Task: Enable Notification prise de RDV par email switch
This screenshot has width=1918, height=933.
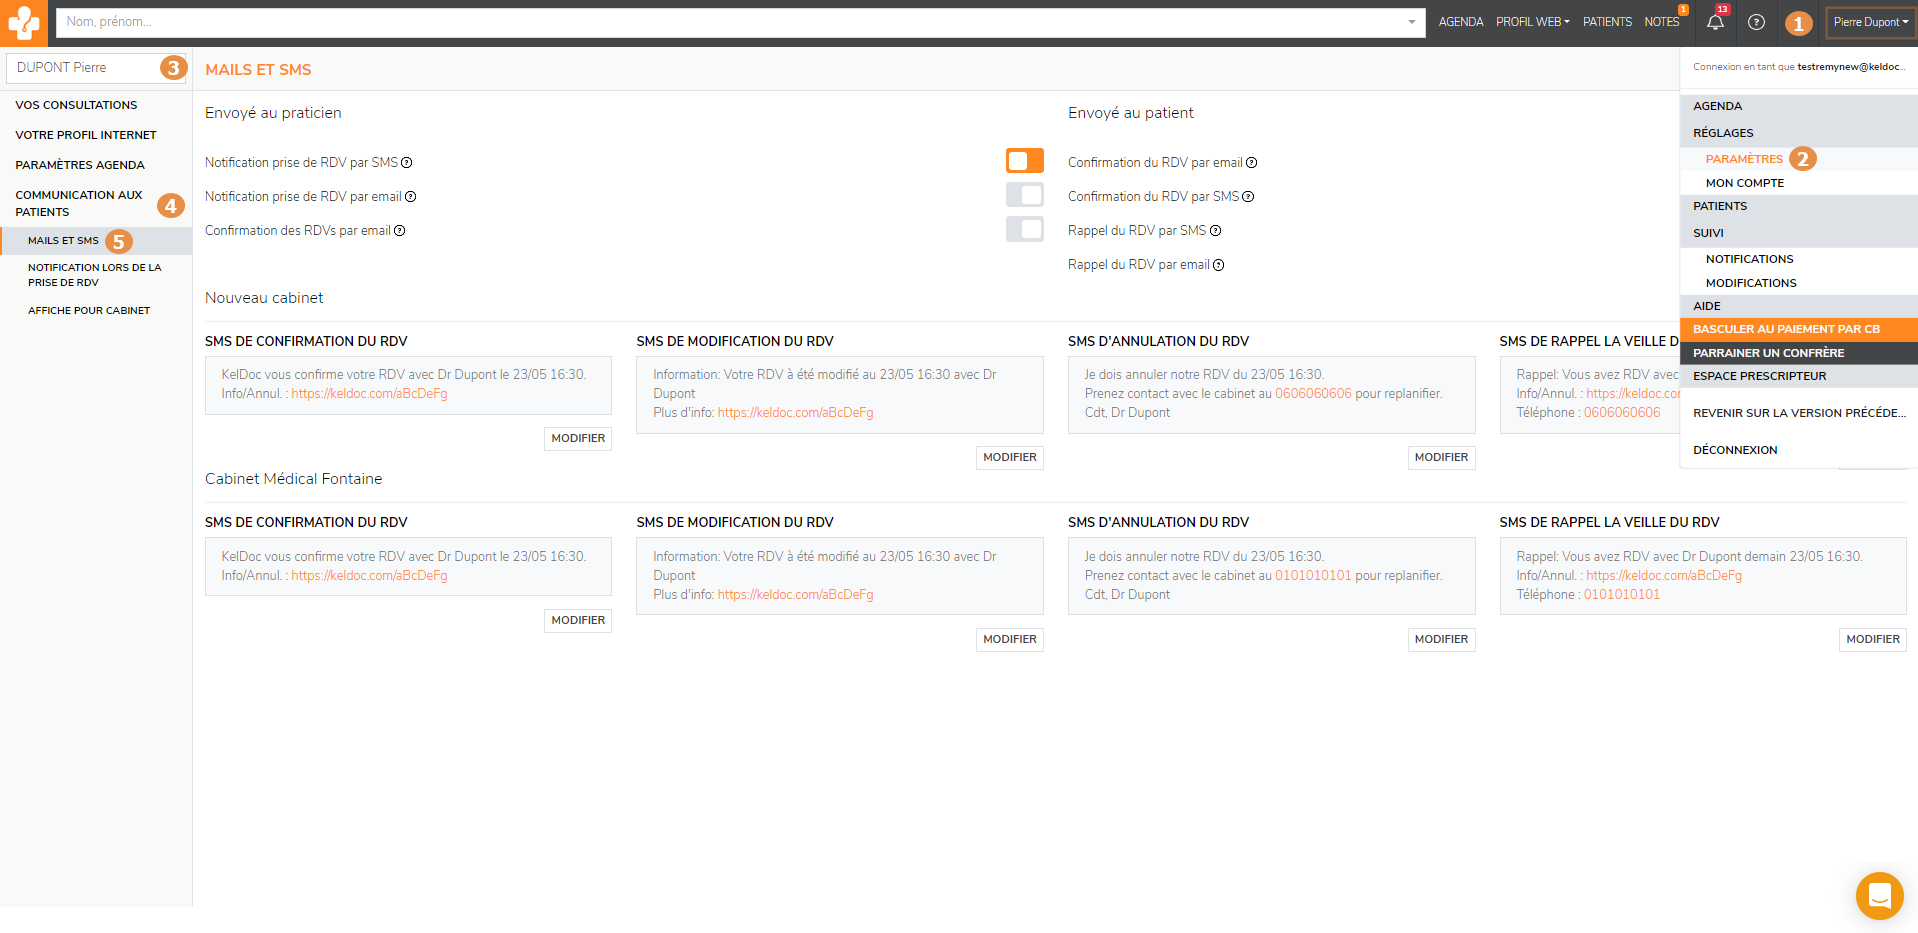Action: coord(1024,195)
